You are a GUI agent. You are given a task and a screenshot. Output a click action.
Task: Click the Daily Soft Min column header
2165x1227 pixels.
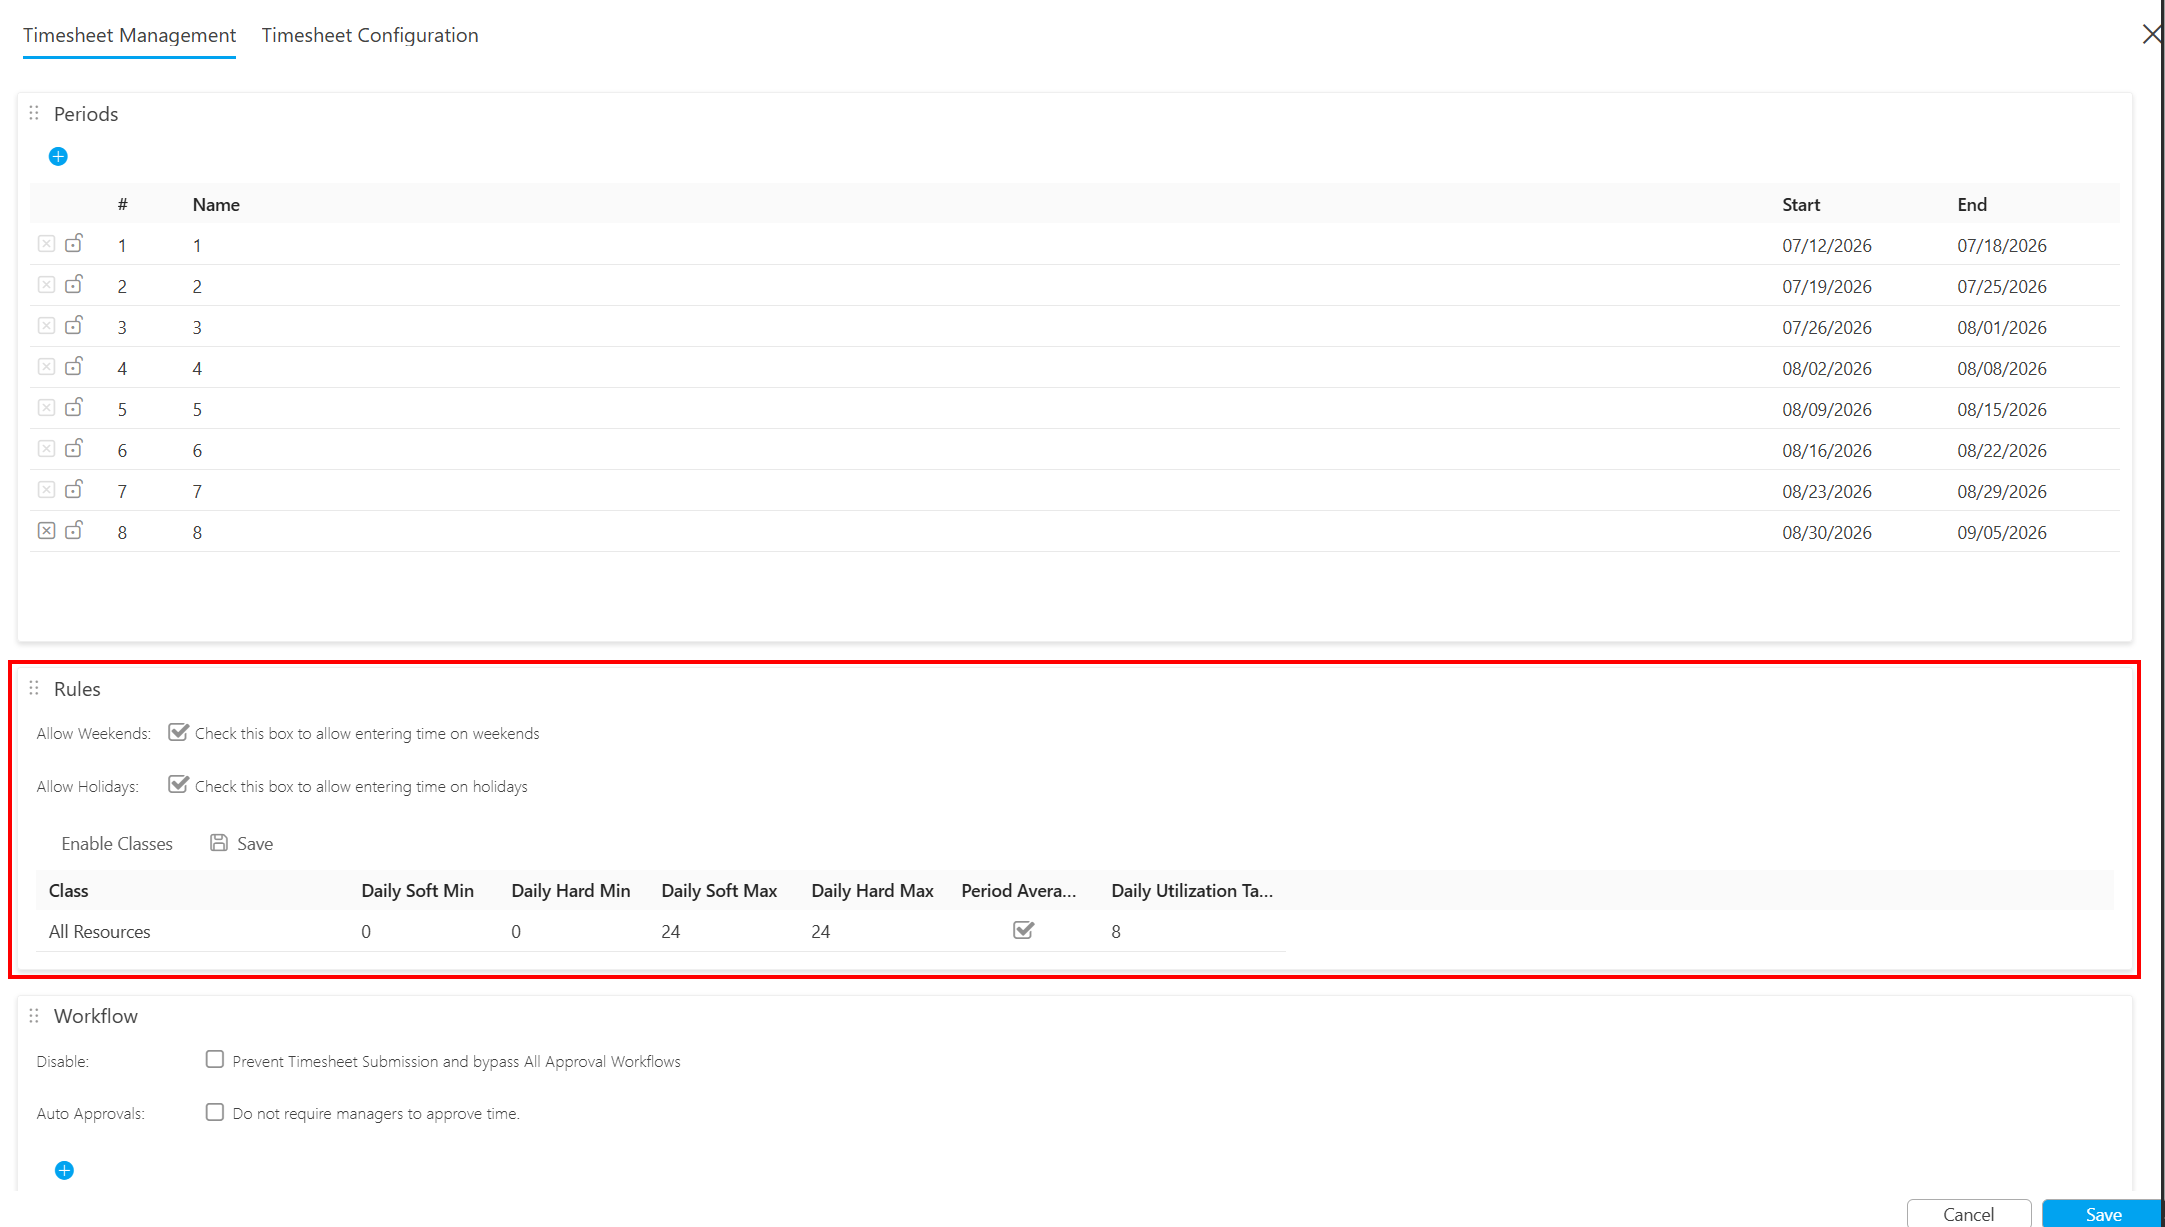418,890
